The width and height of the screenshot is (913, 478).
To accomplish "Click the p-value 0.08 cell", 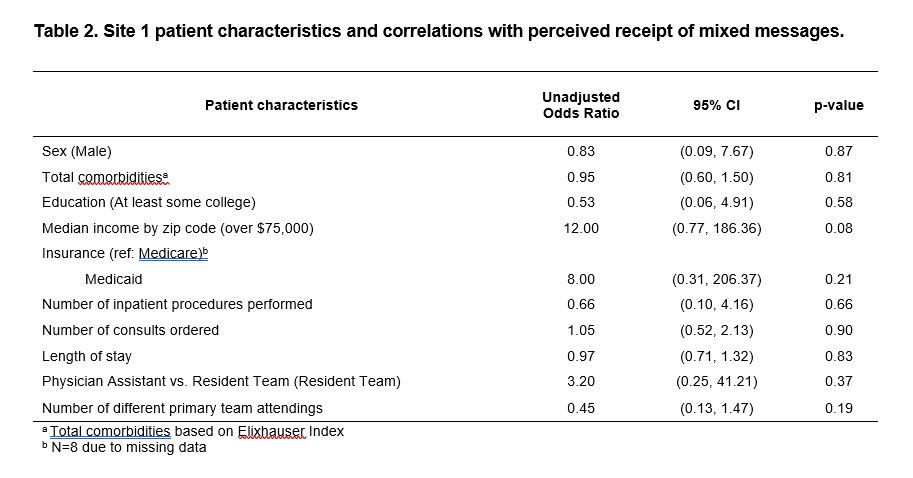I will point(838,228).
